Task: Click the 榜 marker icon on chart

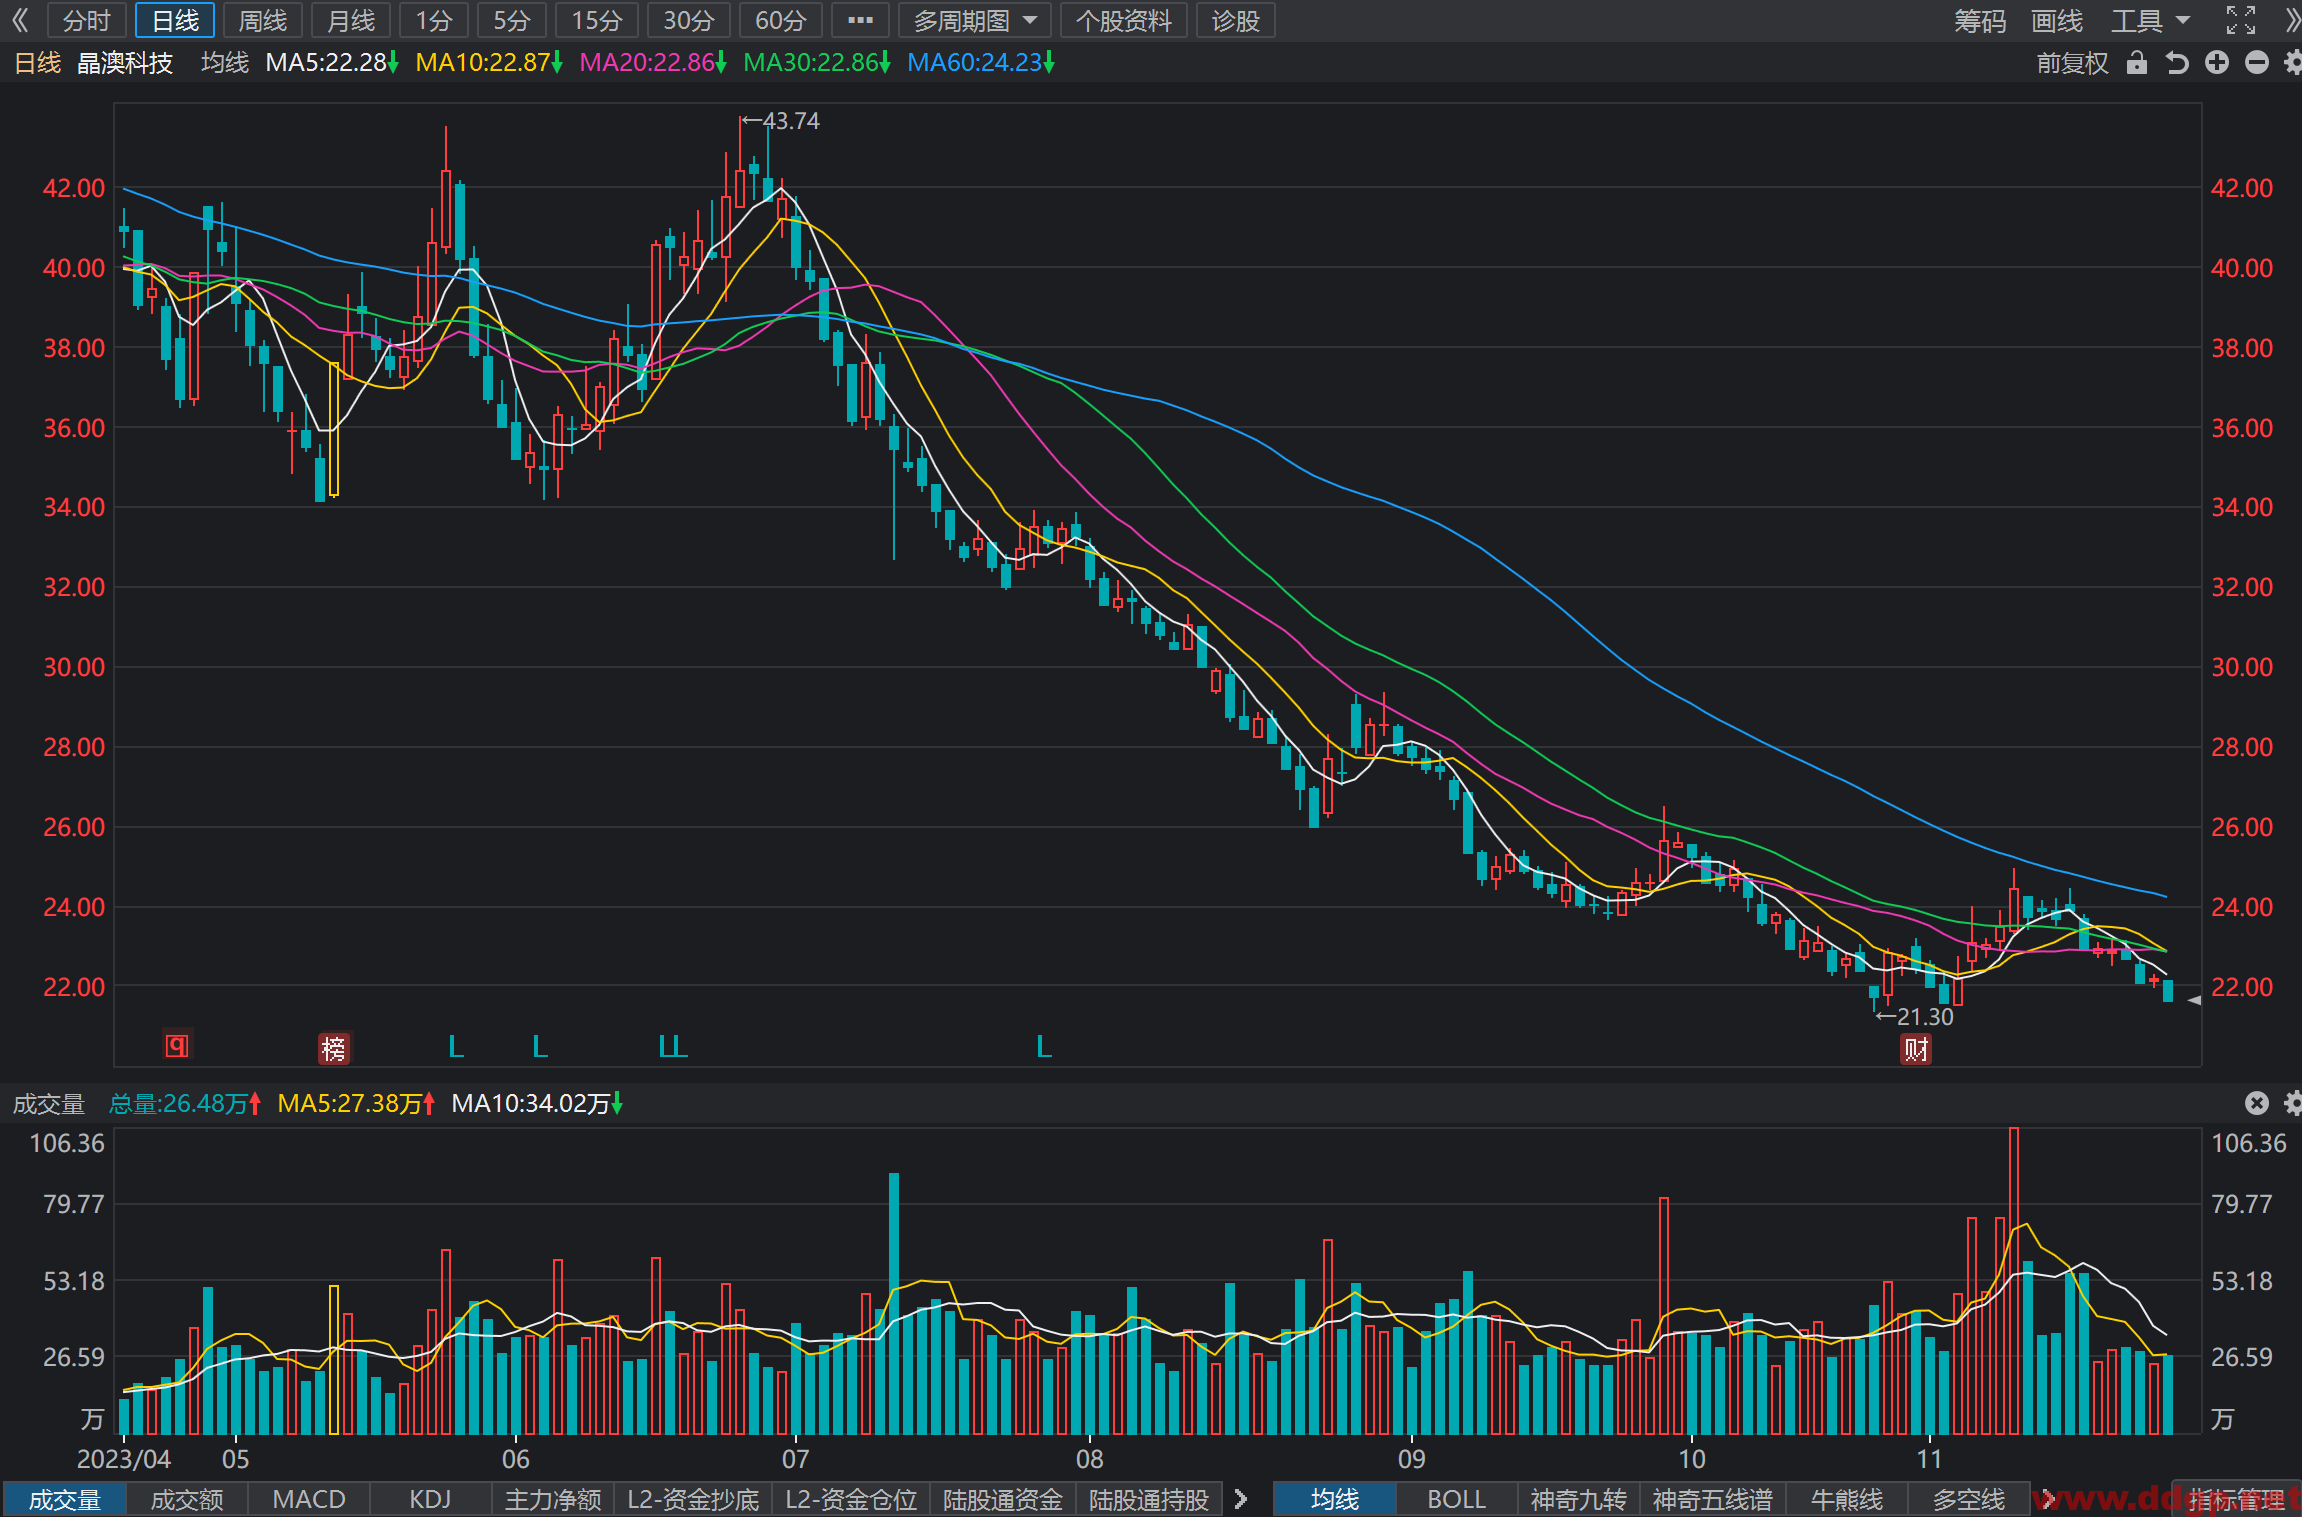Action: pyautogui.click(x=333, y=1048)
